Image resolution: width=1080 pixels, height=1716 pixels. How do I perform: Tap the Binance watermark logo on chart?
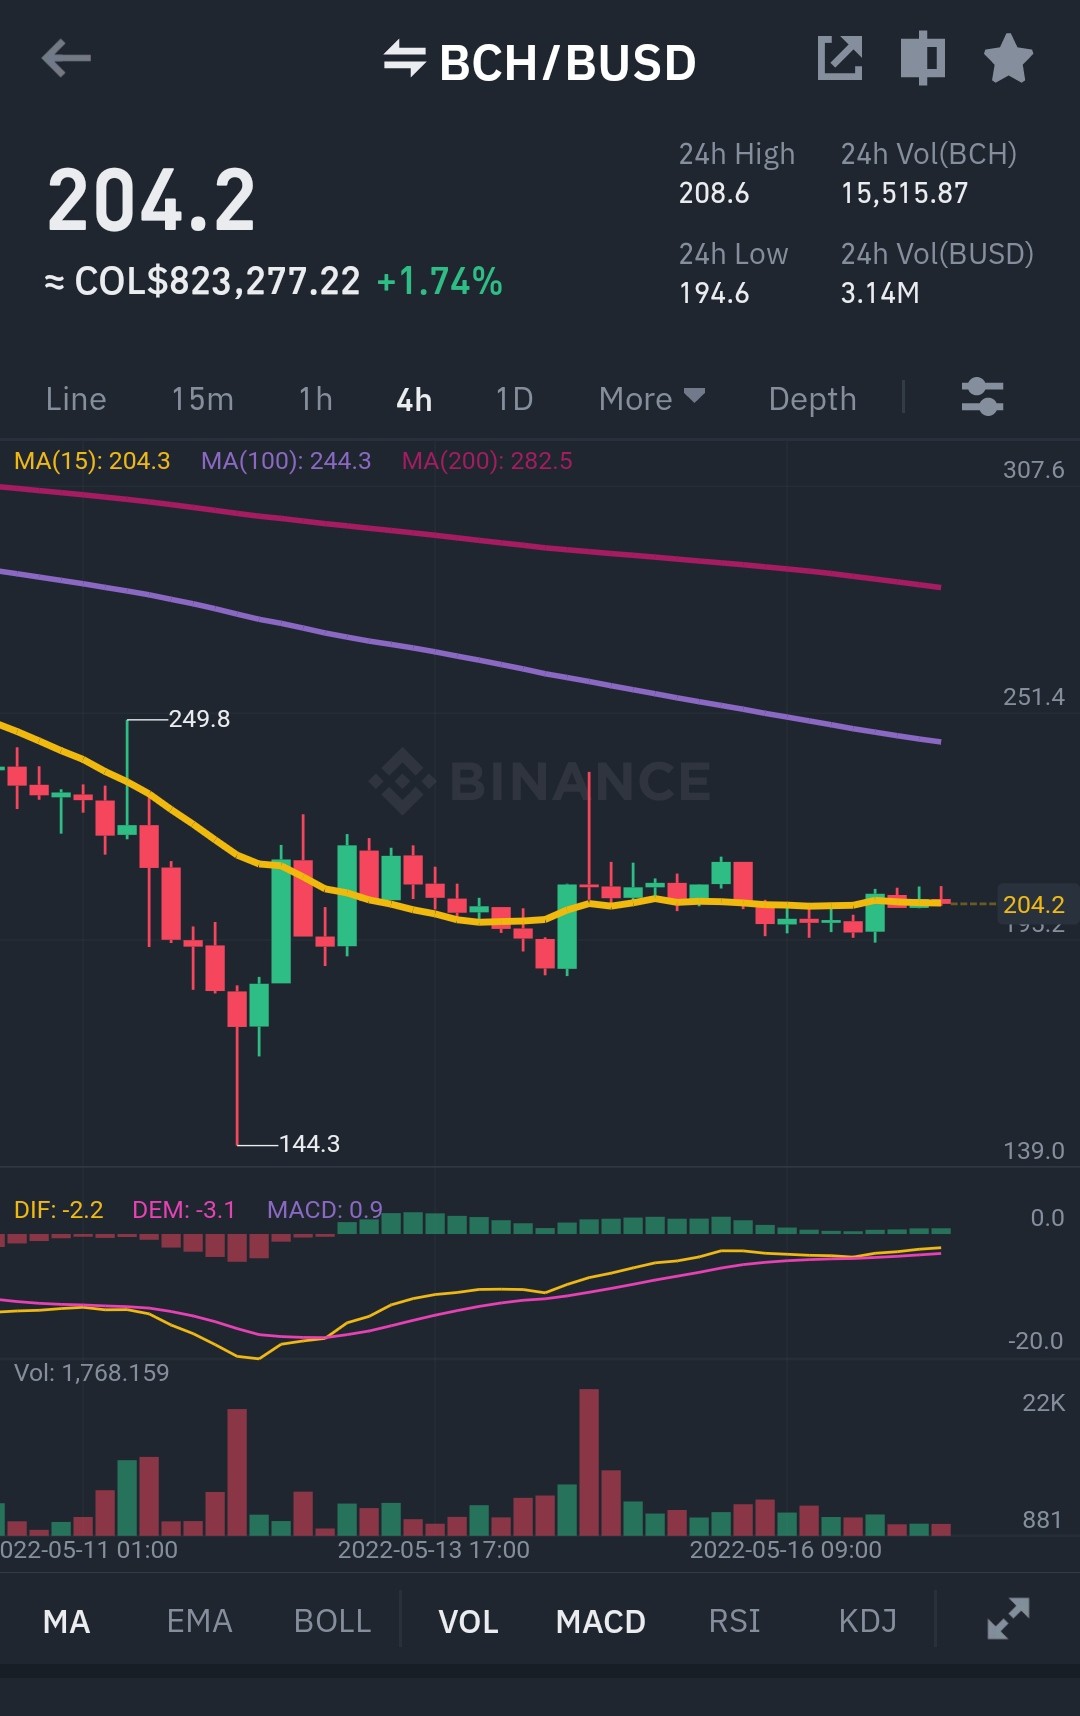coord(540,781)
